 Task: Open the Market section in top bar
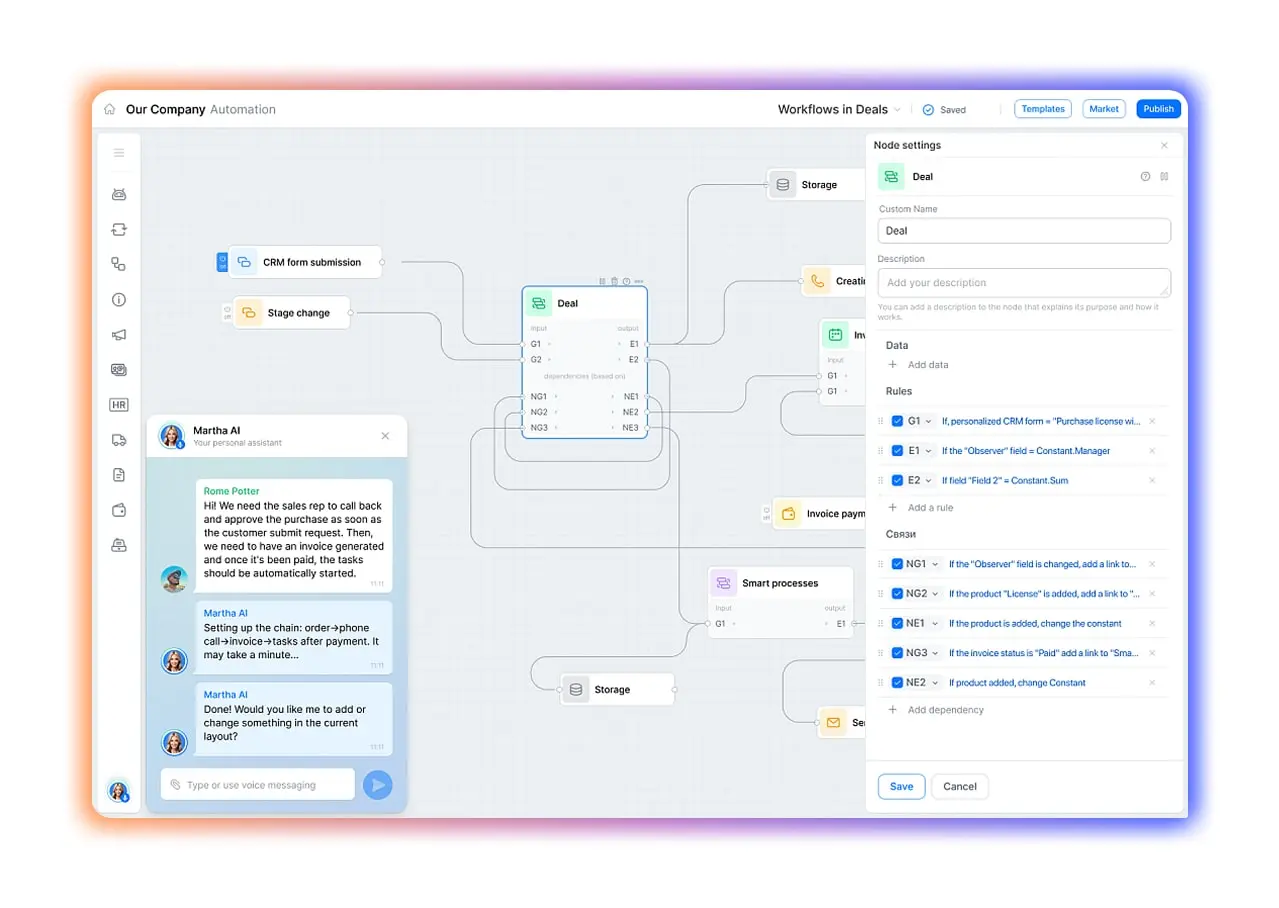tap(1104, 109)
